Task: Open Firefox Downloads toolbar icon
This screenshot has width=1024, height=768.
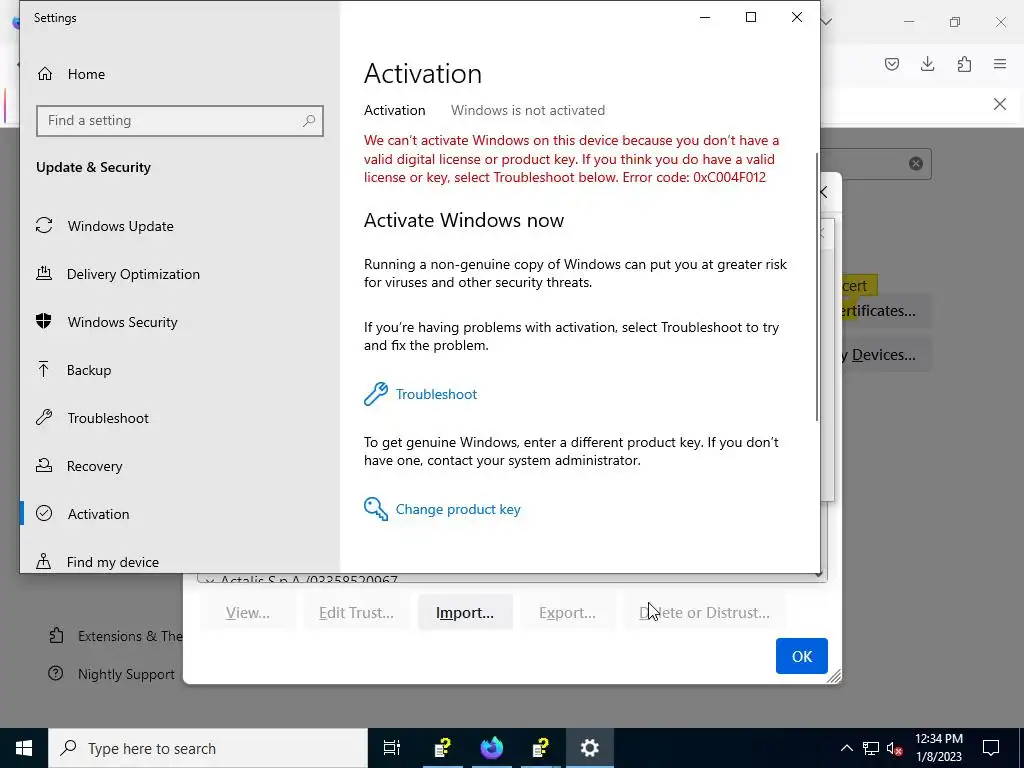Action: click(928, 64)
